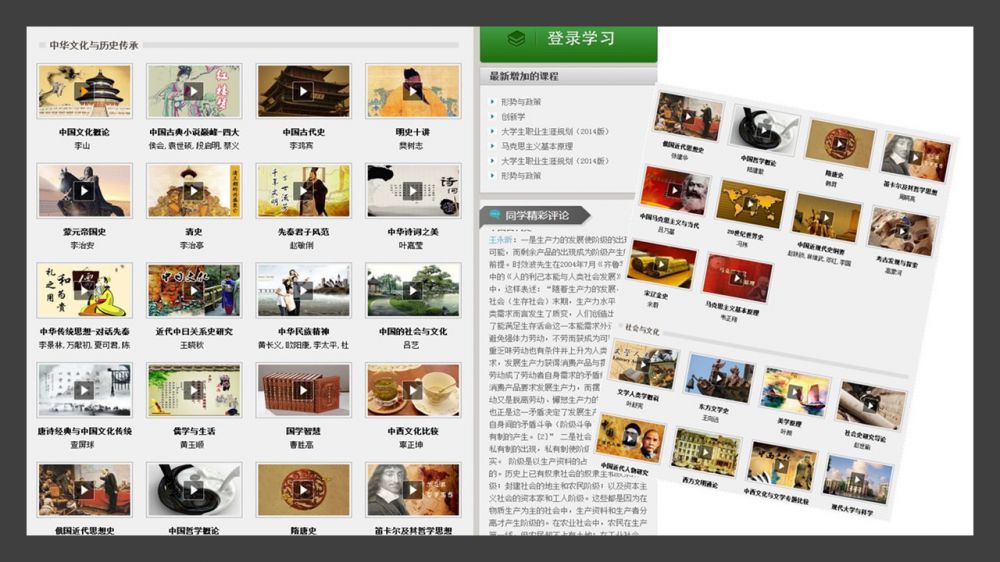This screenshot has width=1000, height=562.
Task: Click play icon on 中西文化比较 thumbnail
Action: pyautogui.click(x=412, y=390)
